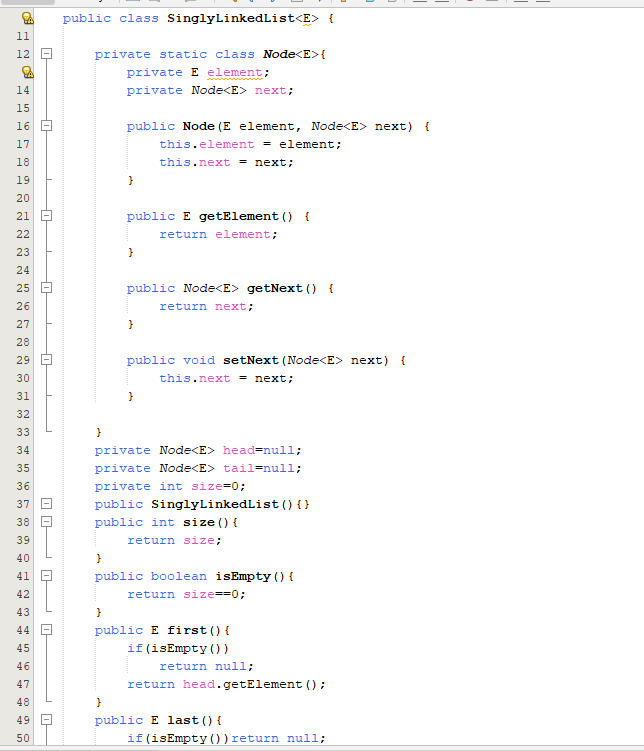Click 'size=0' in the private int declaration
This screenshot has height=751, width=644.
(x=215, y=487)
